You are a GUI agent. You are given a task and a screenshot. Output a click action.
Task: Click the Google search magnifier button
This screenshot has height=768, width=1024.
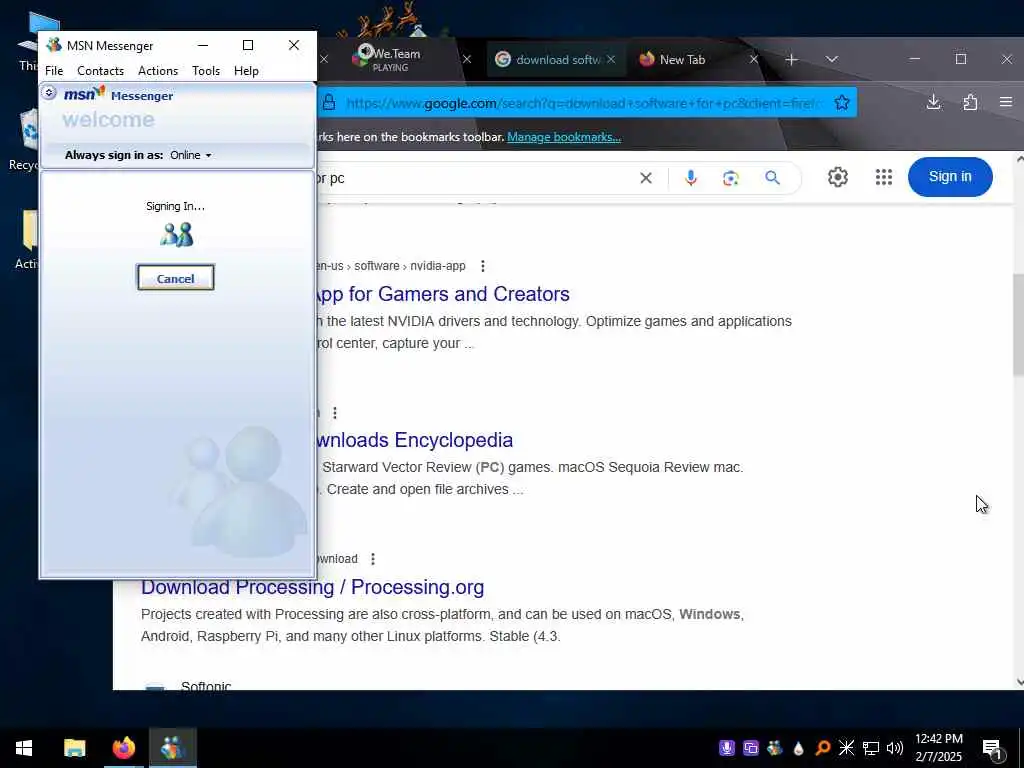click(773, 178)
